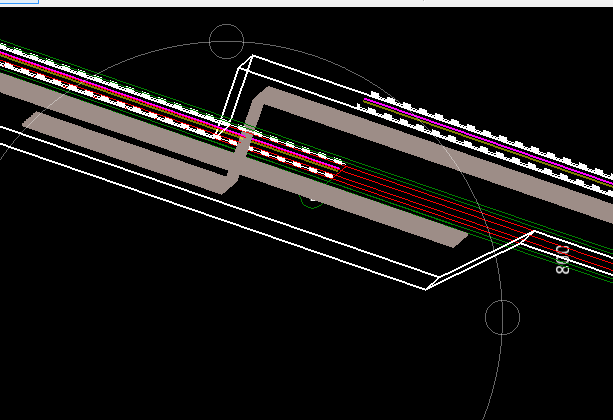Select the "800" chainage label

point(562,260)
